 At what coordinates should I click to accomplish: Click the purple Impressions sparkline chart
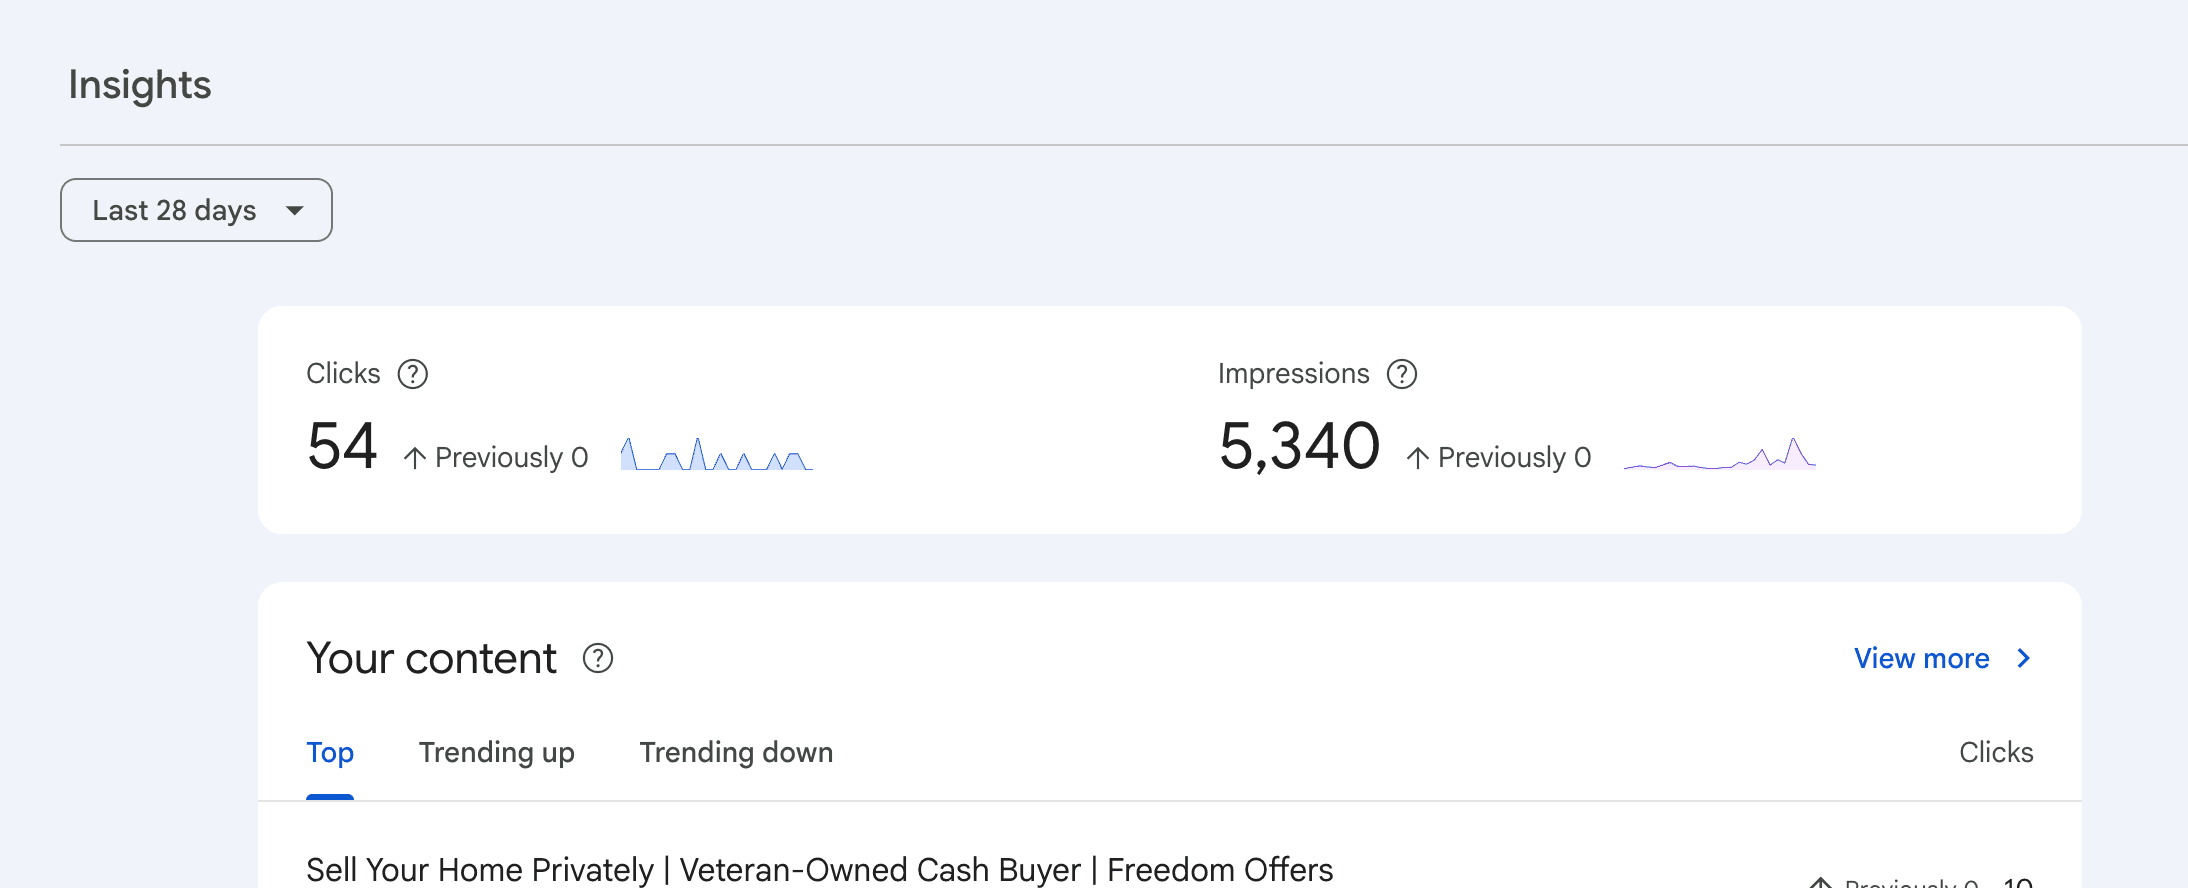point(1719,454)
